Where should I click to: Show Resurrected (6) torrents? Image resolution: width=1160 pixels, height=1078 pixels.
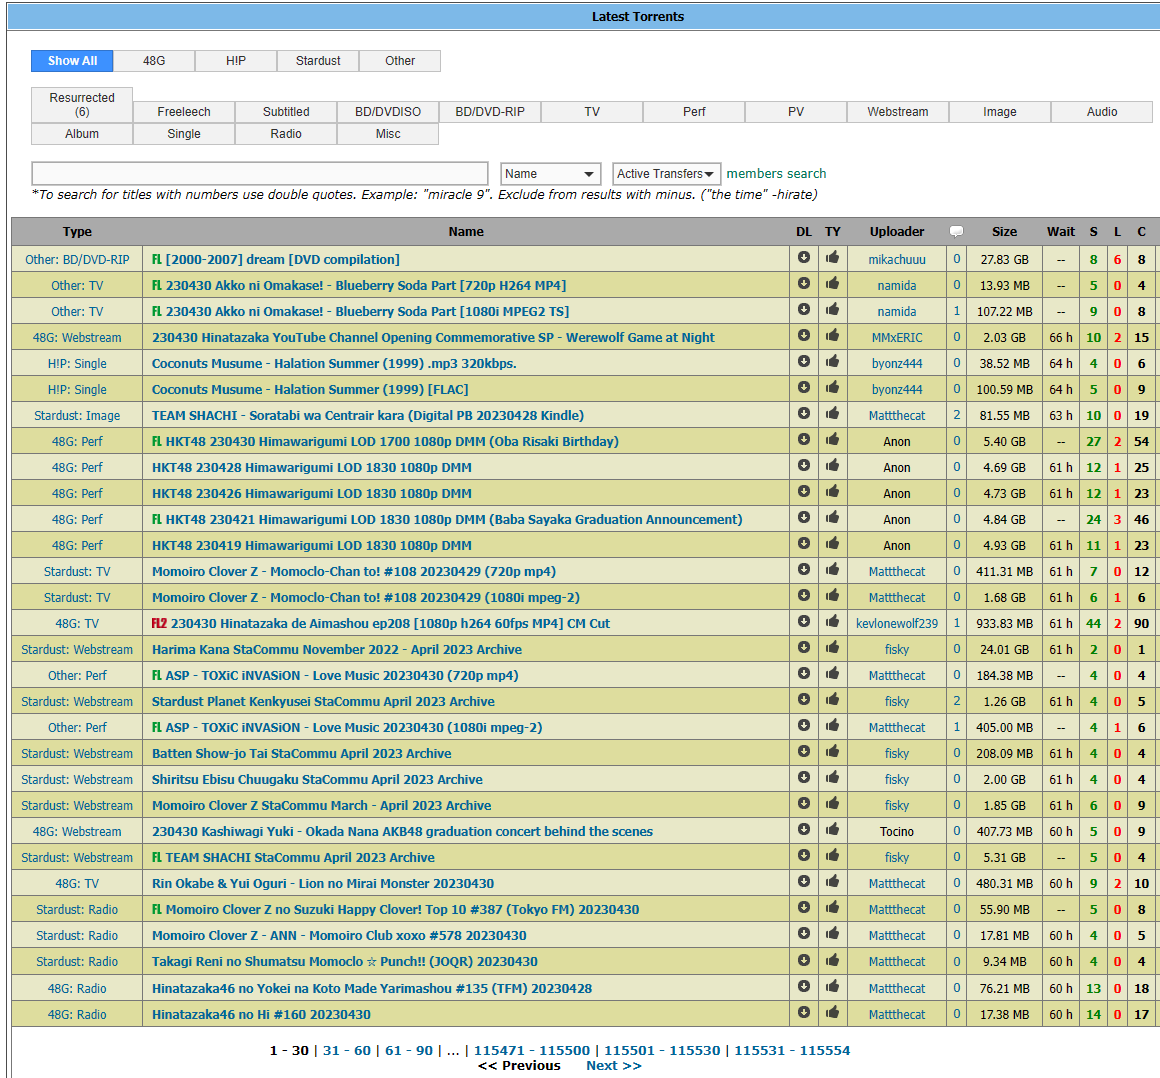pos(82,104)
